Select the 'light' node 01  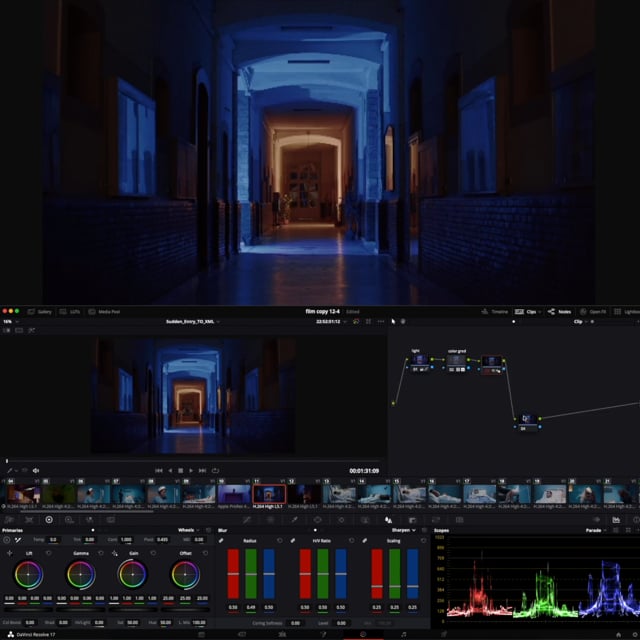point(419,363)
